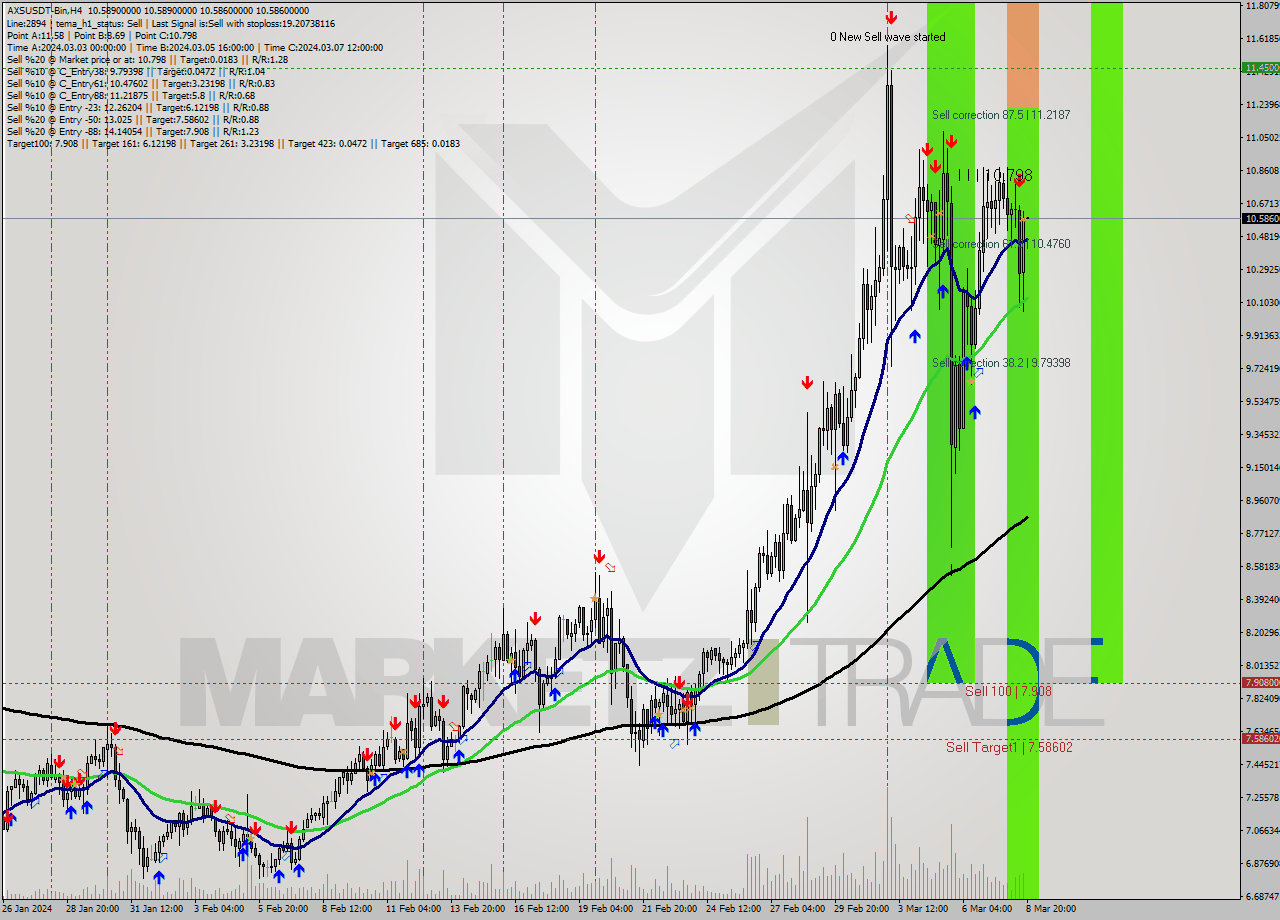Click the '26 Jan 2024' date axis label
The width and height of the screenshot is (1280, 920).
[x=28, y=908]
